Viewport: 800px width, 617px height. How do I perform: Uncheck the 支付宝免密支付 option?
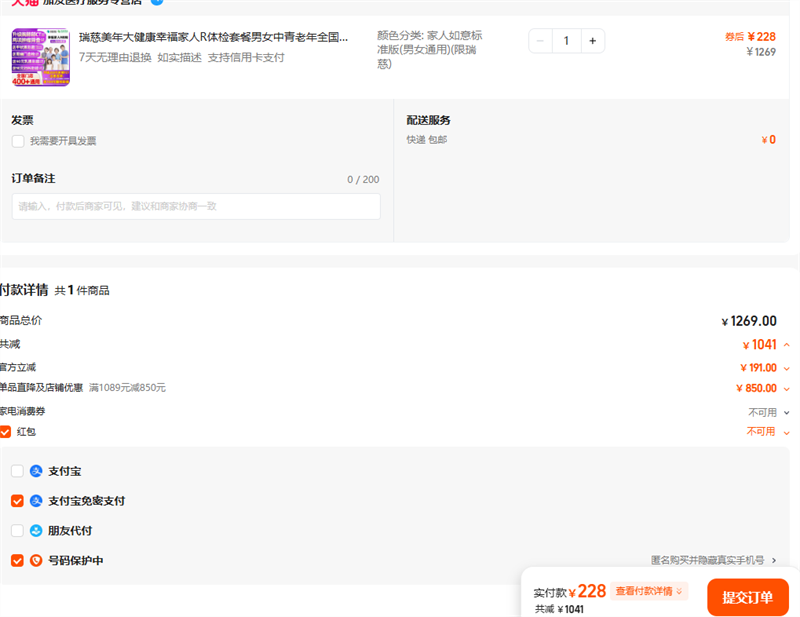[17, 501]
